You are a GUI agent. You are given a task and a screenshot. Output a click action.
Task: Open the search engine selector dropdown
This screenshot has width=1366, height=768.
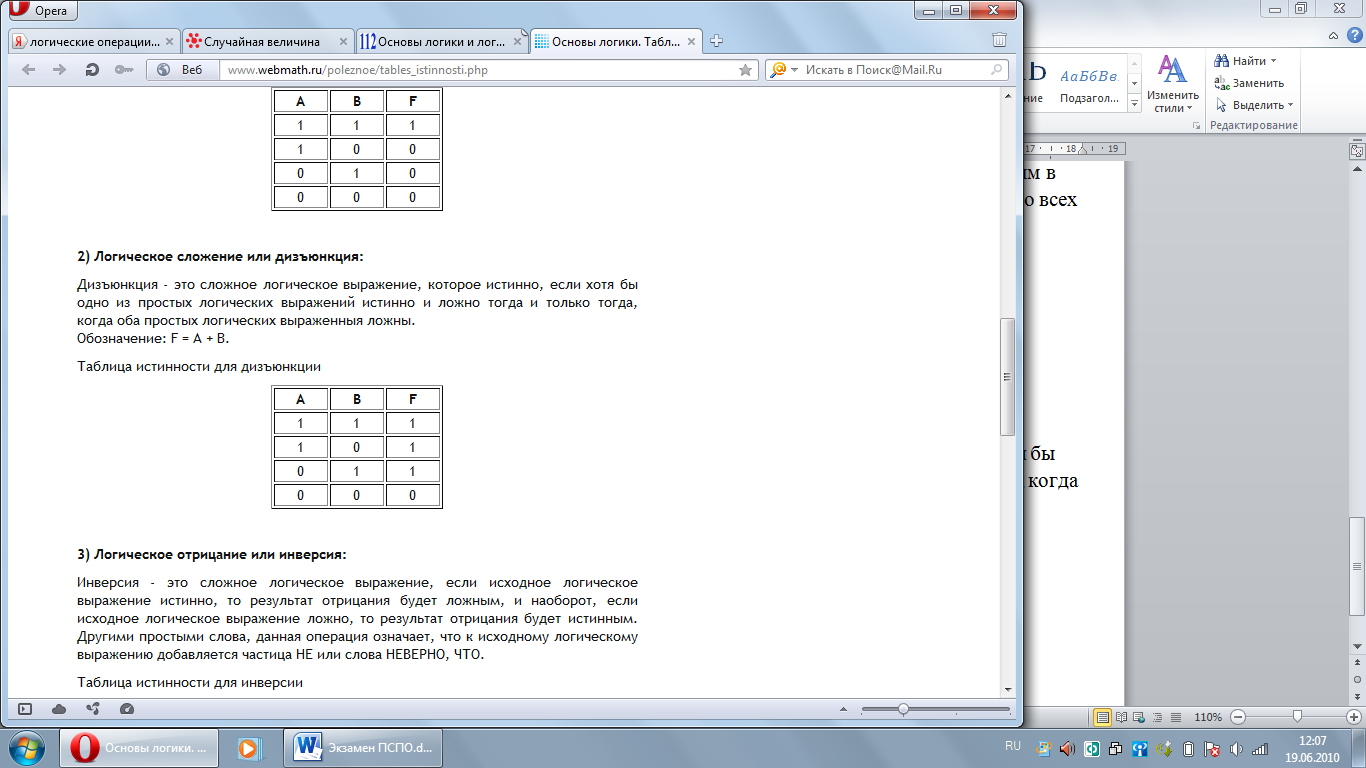(785, 70)
